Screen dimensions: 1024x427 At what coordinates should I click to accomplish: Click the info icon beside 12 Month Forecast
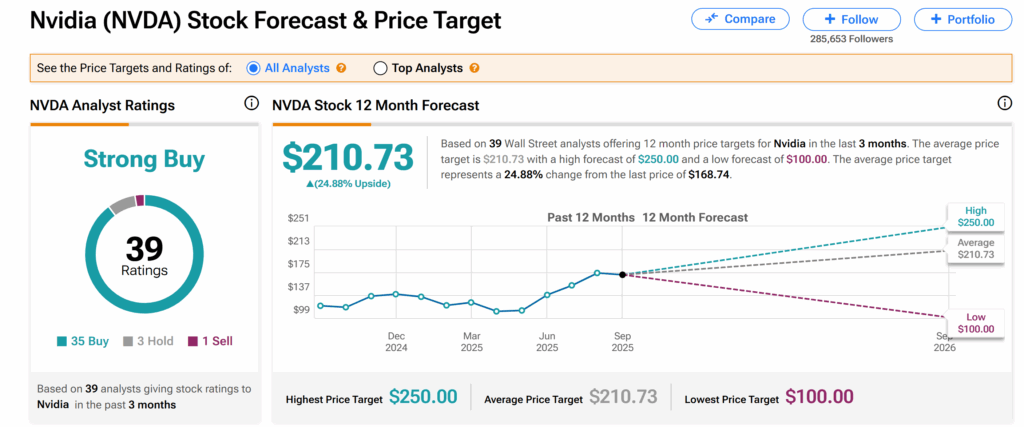pyautogui.click(x=1004, y=104)
